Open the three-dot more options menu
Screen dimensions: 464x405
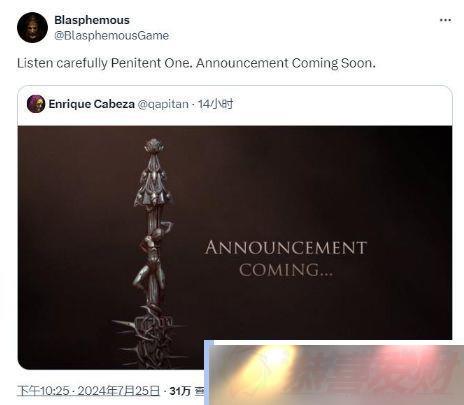(x=445, y=20)
